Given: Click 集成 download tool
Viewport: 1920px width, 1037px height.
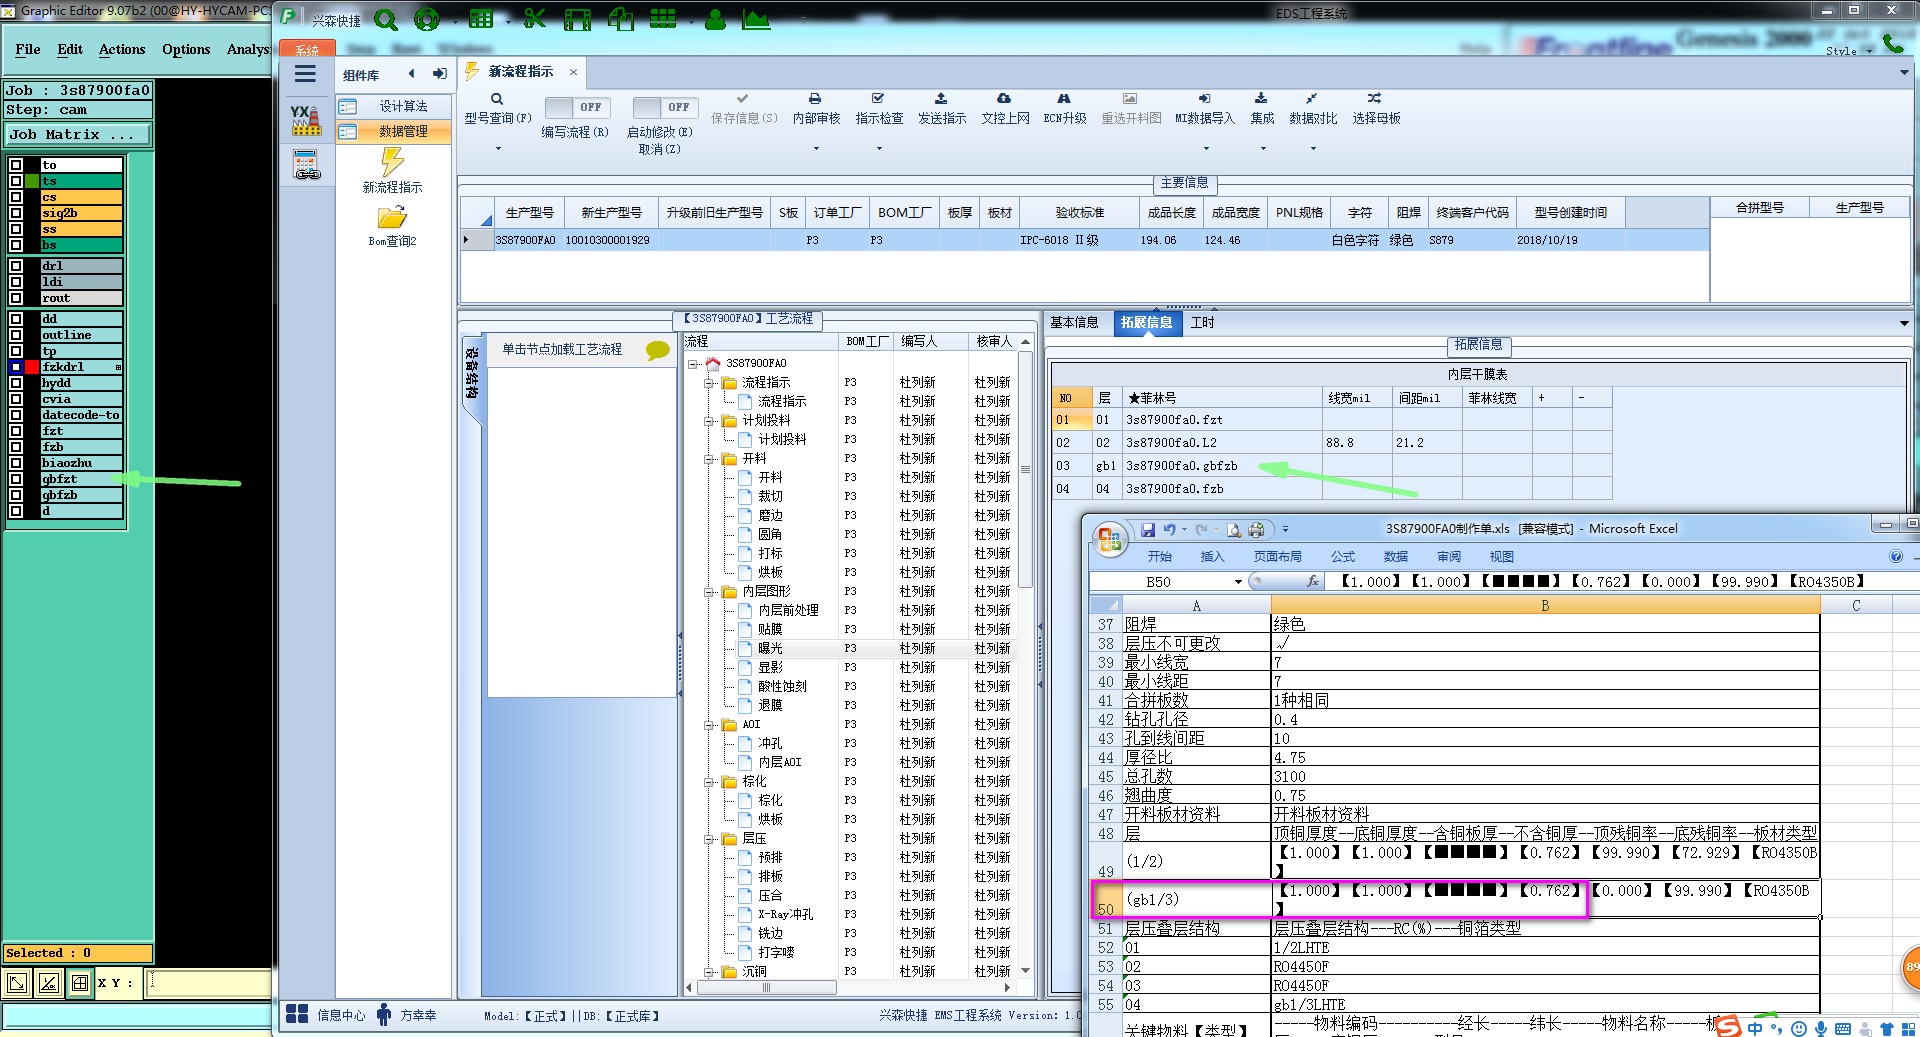Looking at the screenshot, I should pyautogui.click(x=1262, y=109).
